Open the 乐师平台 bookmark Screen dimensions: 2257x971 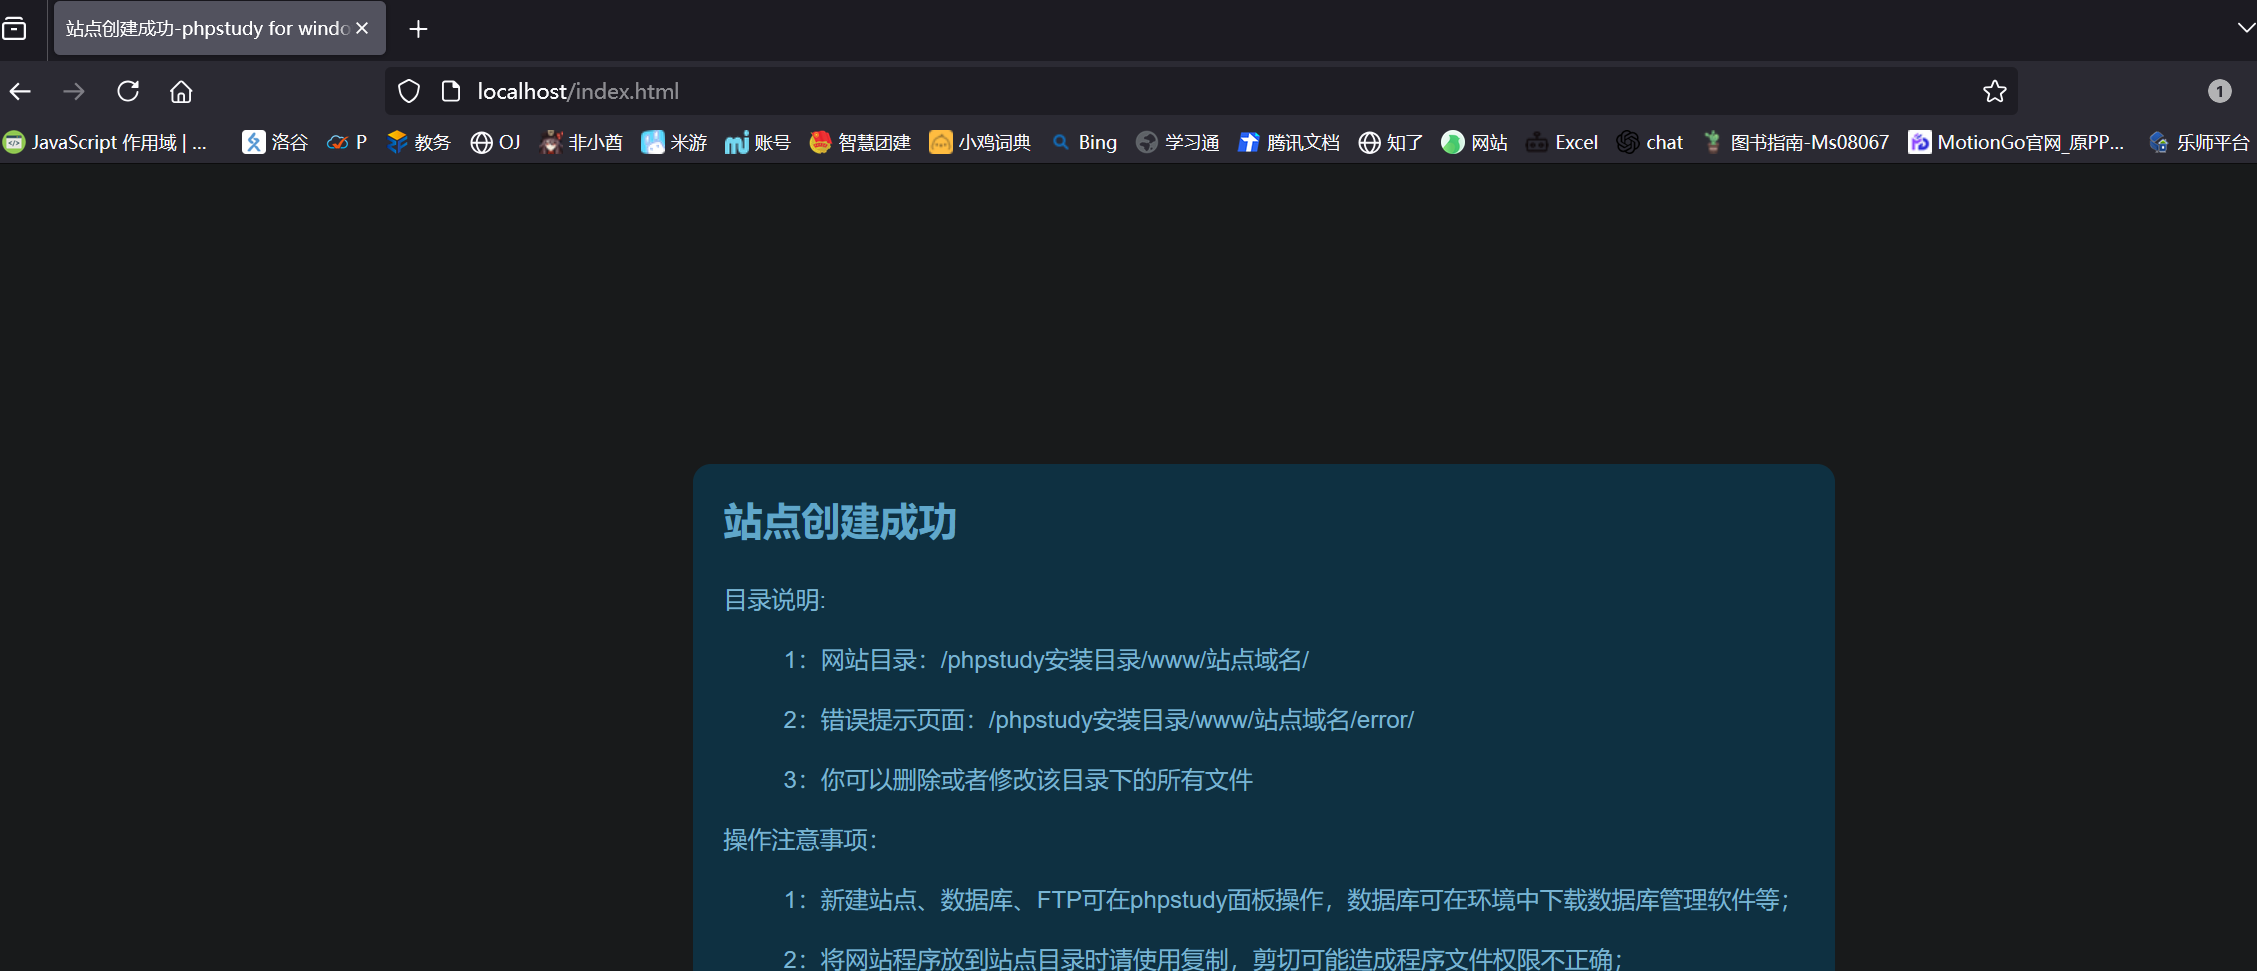(x=2199, y=143)
